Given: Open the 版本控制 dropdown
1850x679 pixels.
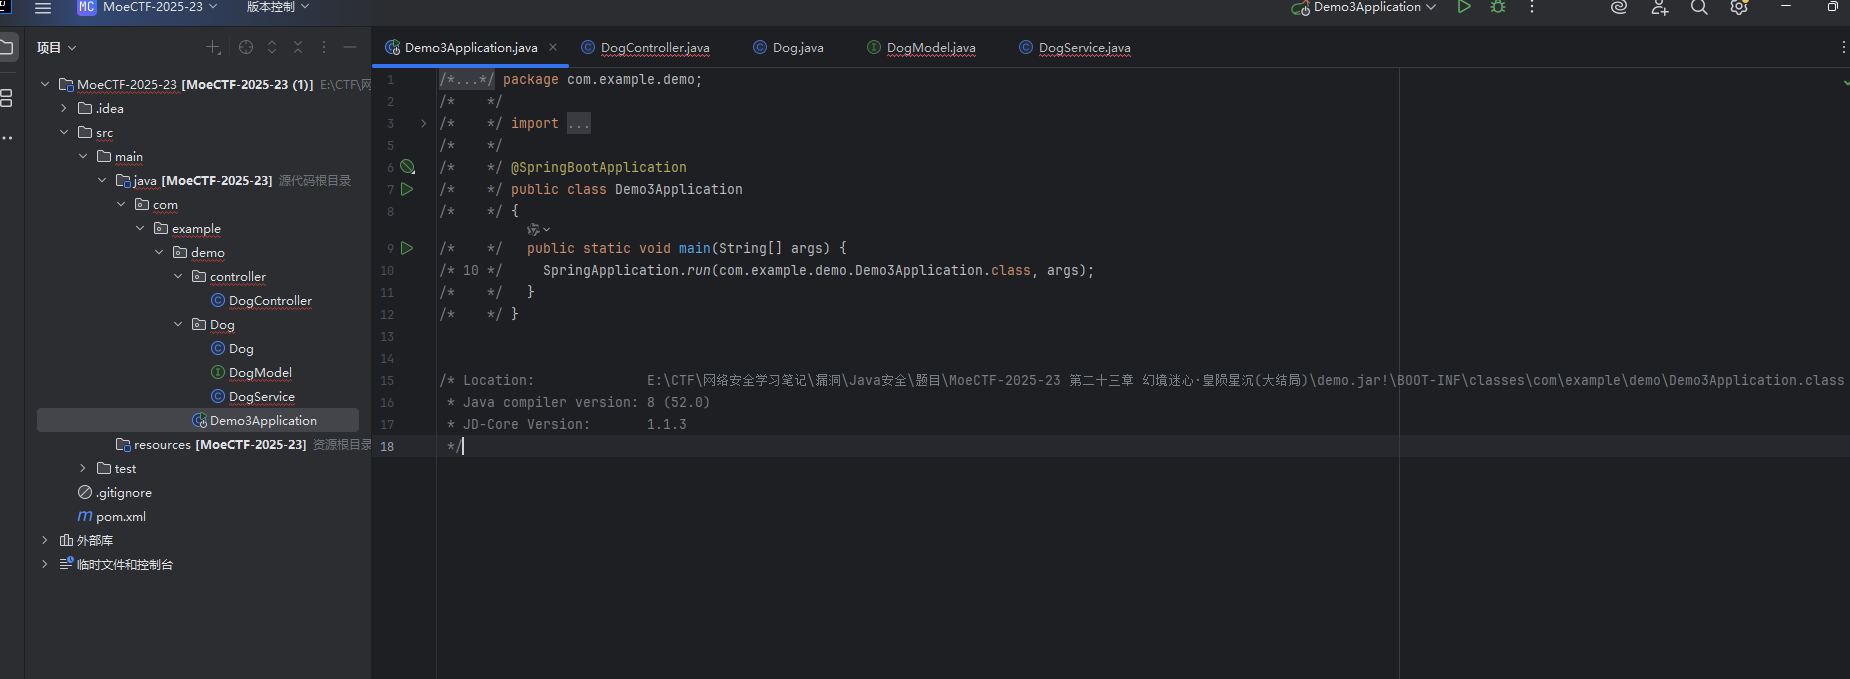Looking at the screenshot, I should pyautogui.click(x=277, y=7).
